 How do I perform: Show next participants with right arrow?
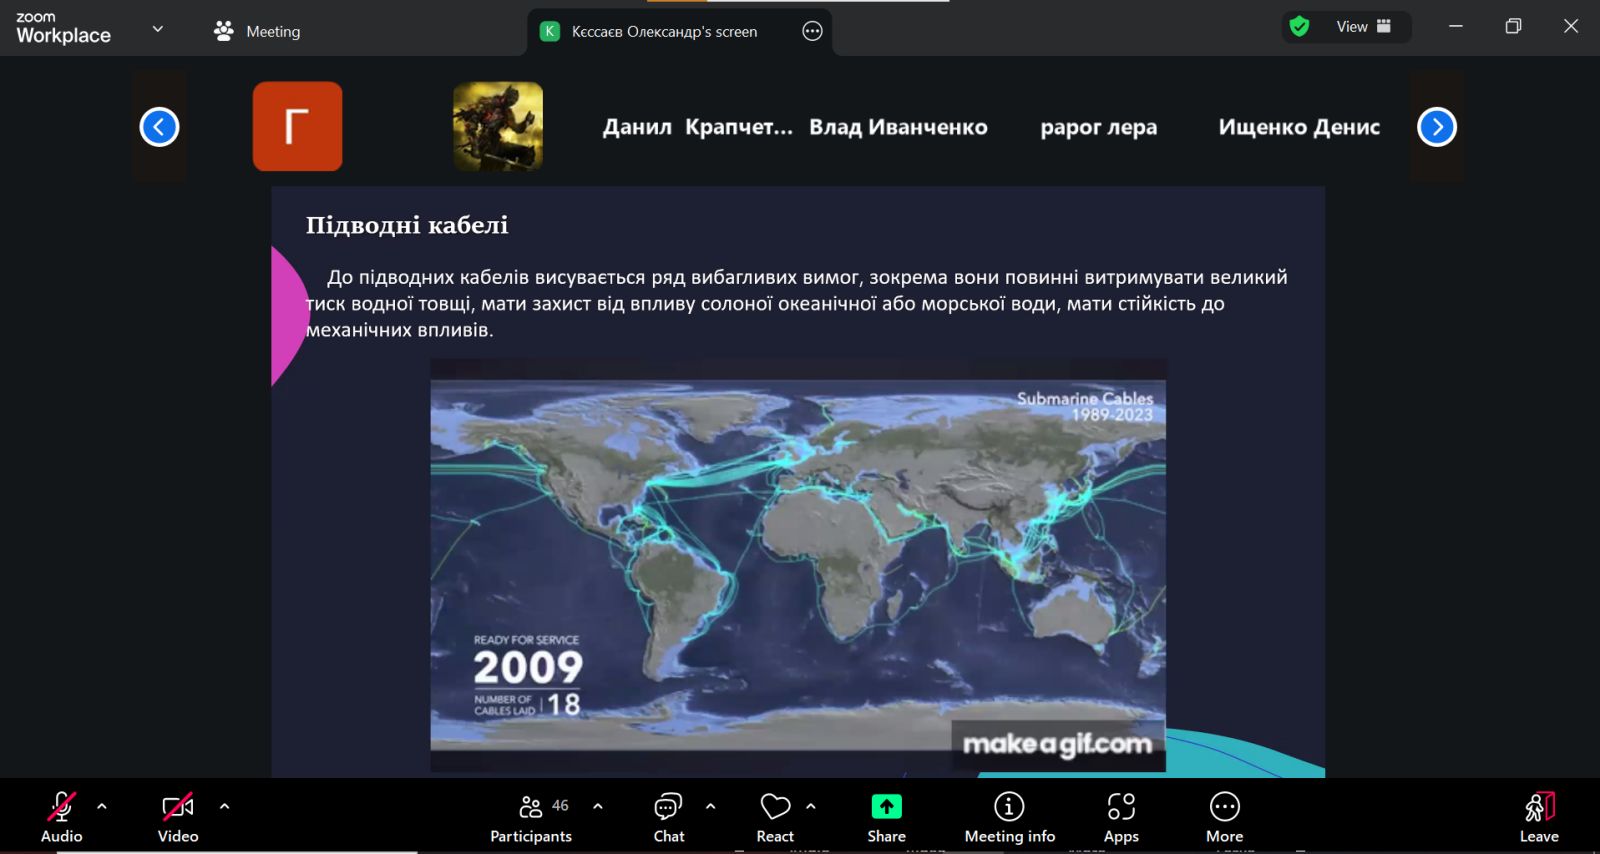[x=1437, y=127]
